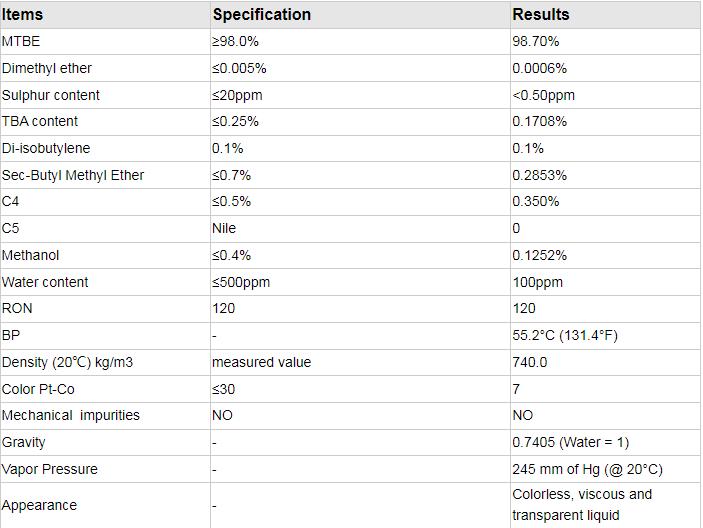Select the Mechanical impurities row label
The image size is (703, 528).
(x=71, y=415)
